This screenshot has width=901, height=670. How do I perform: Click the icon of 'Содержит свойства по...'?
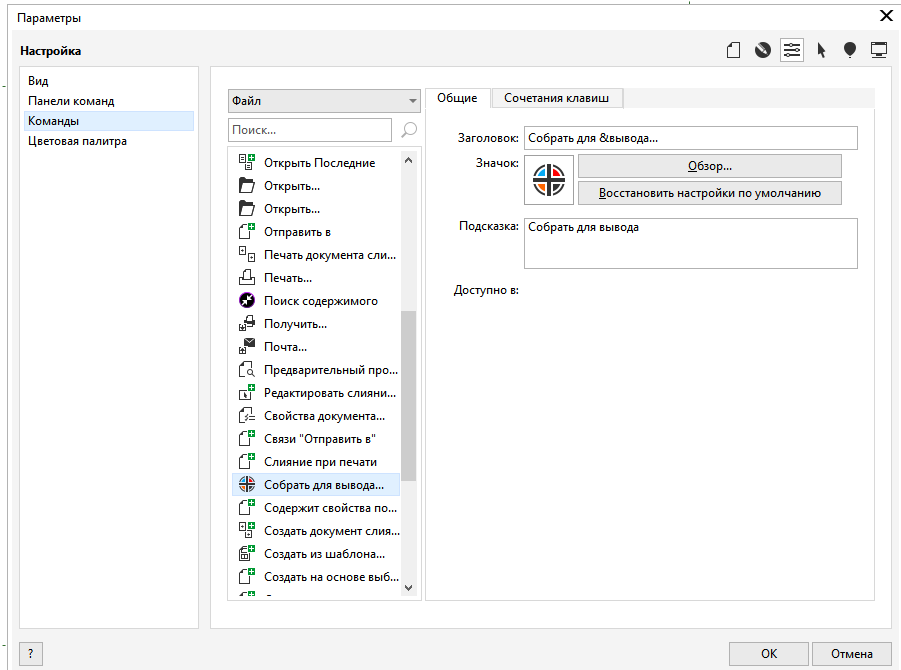(x=247, y=507)
